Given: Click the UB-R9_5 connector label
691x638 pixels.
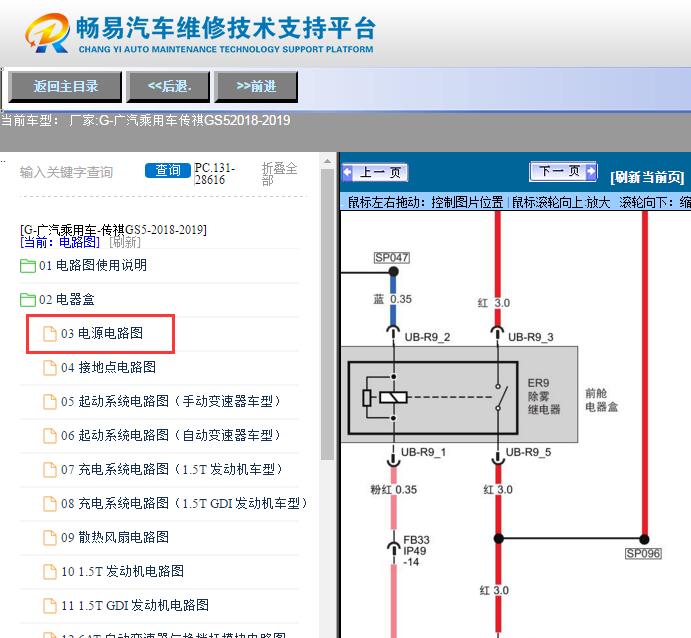Looking at the screenshot, I should [x=528, y=453].
